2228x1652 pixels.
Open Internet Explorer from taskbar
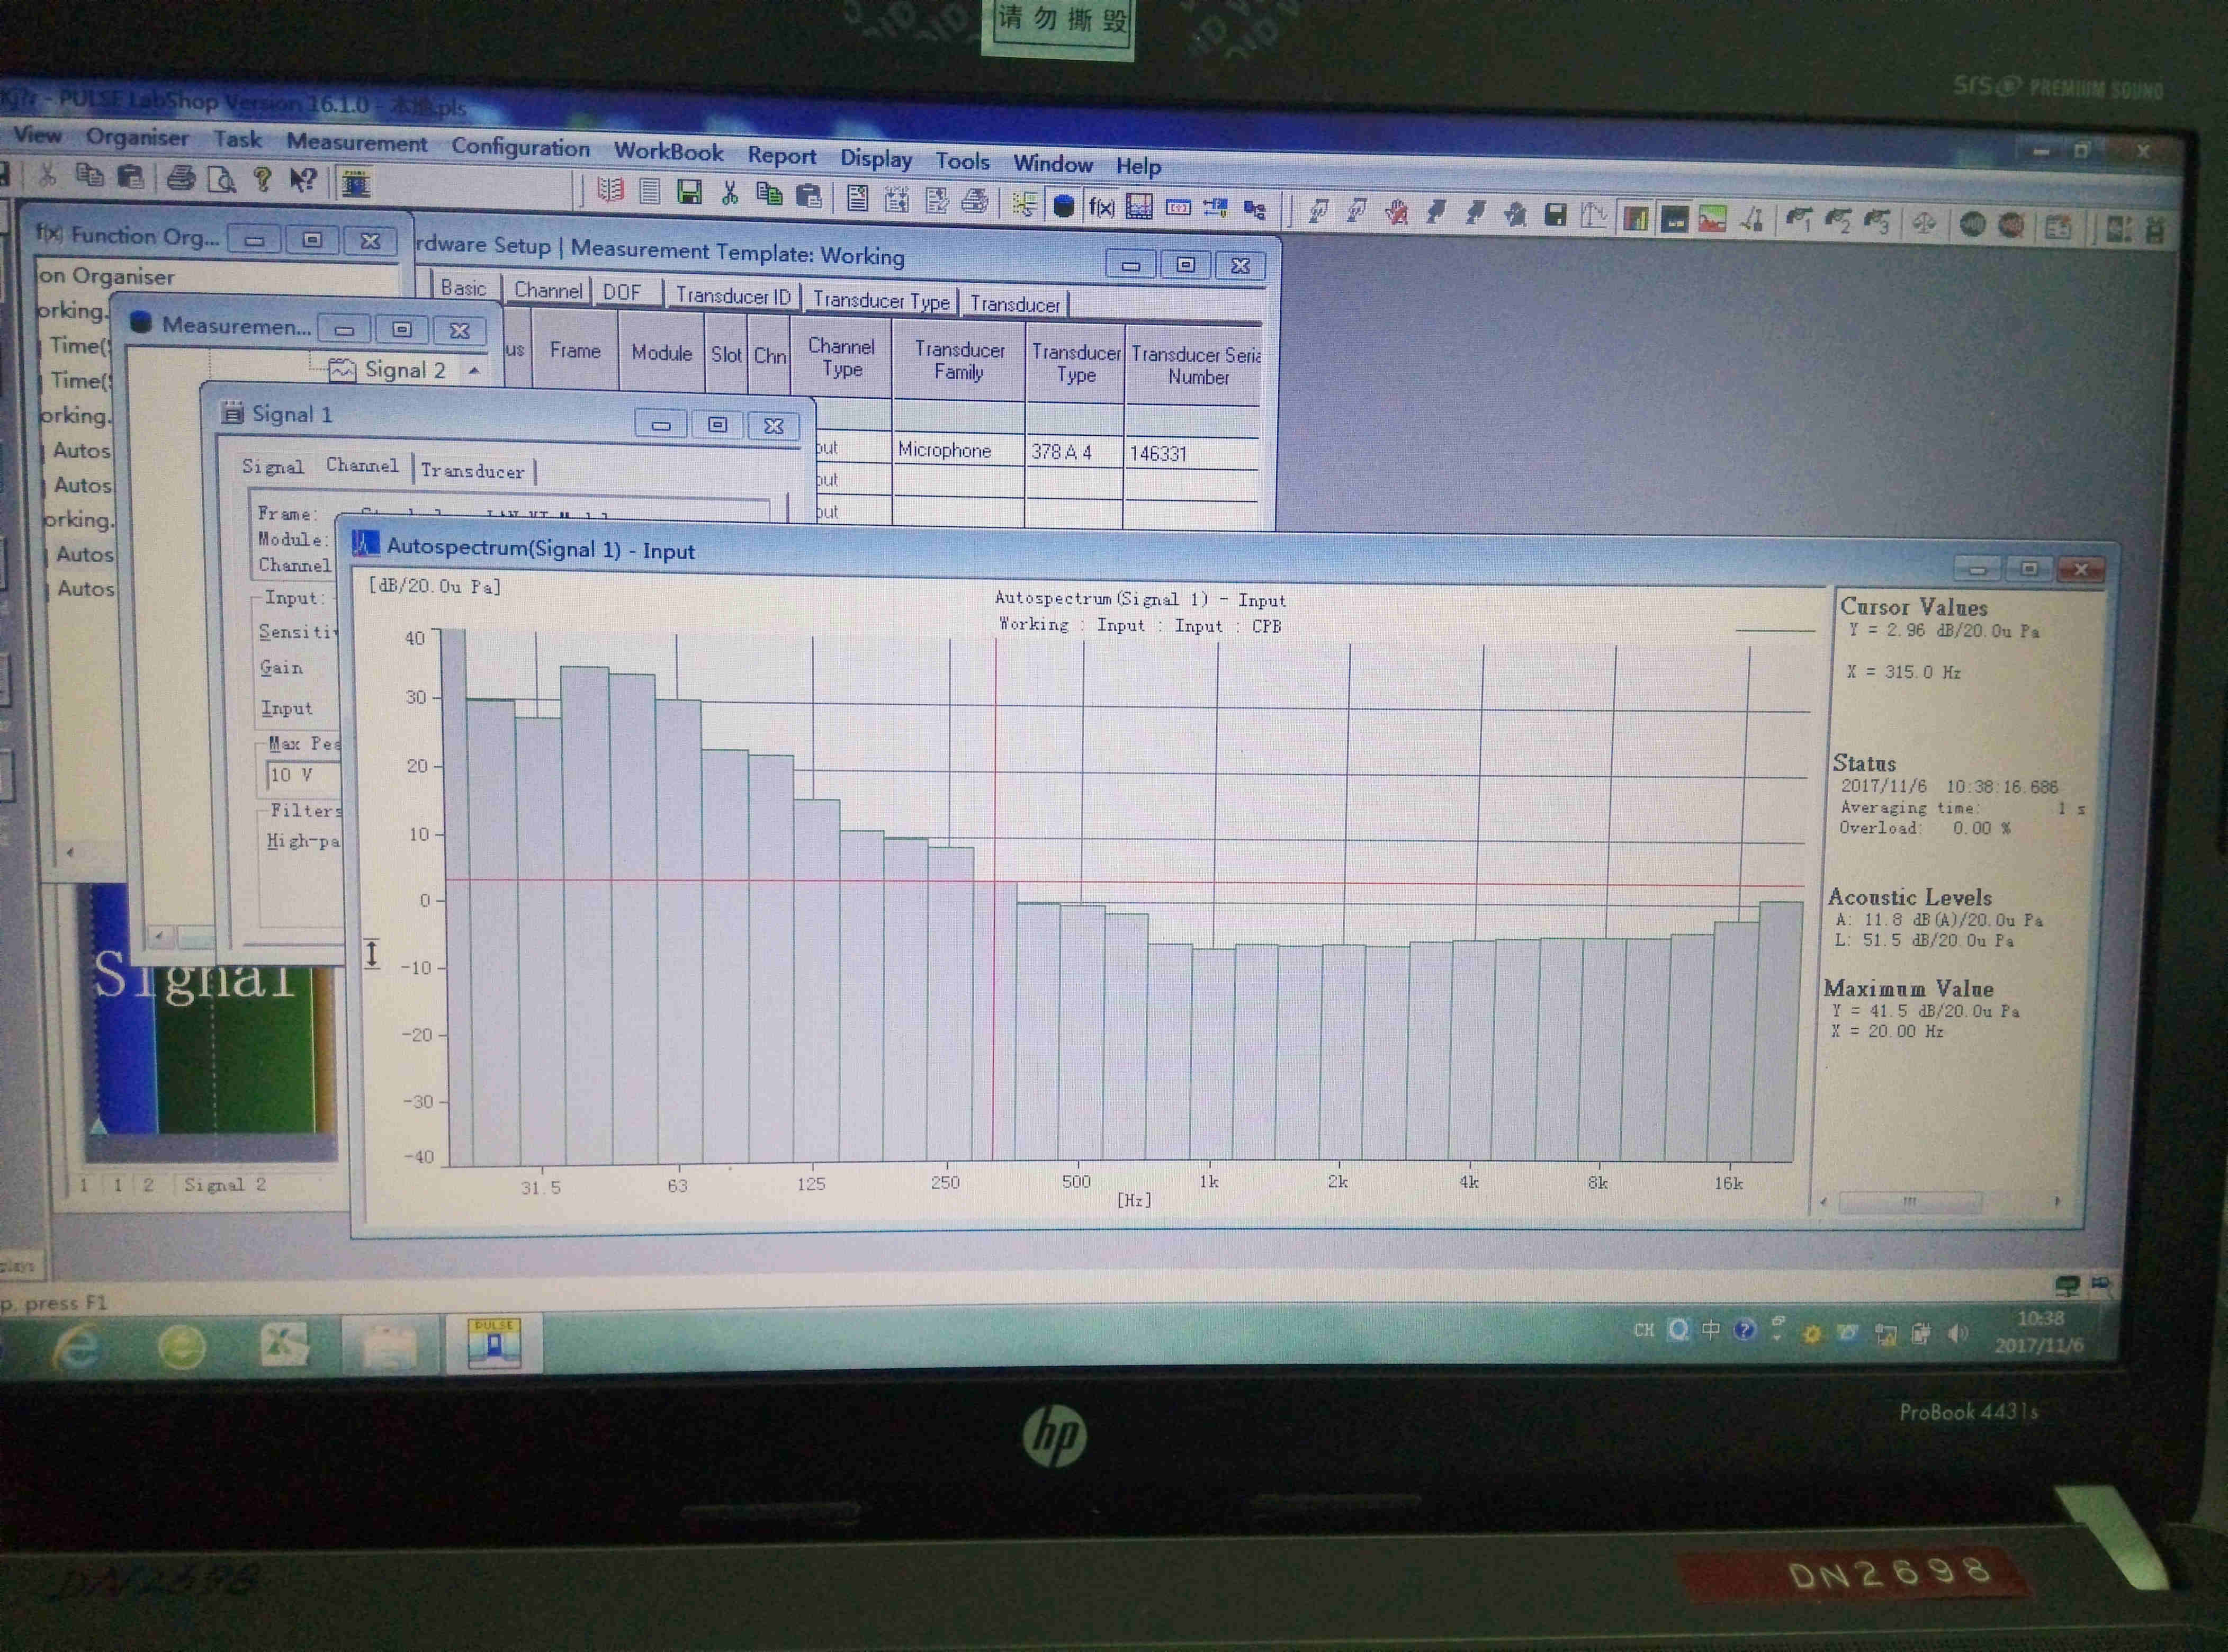click(x=76, y=1347)
